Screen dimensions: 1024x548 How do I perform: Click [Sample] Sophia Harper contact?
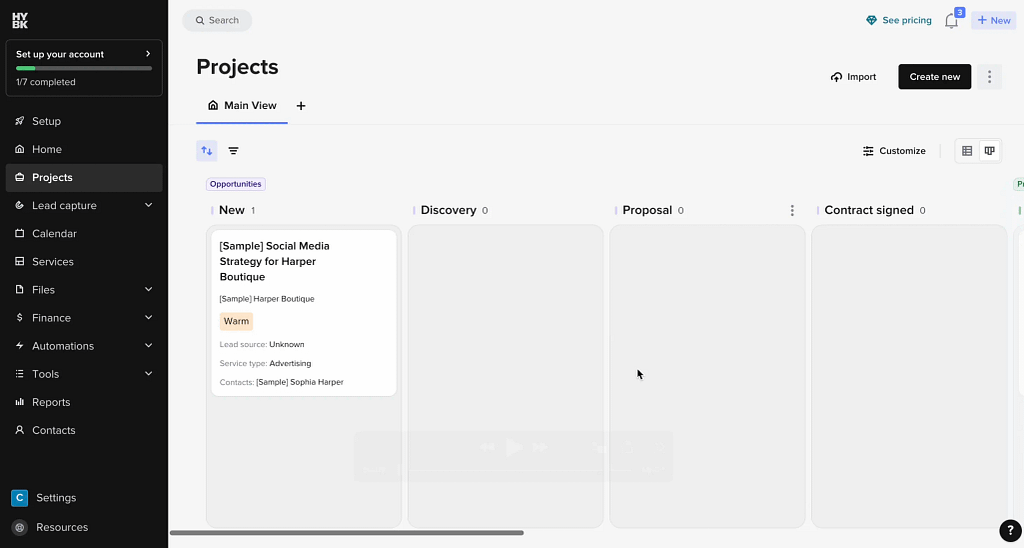(300, 382)
